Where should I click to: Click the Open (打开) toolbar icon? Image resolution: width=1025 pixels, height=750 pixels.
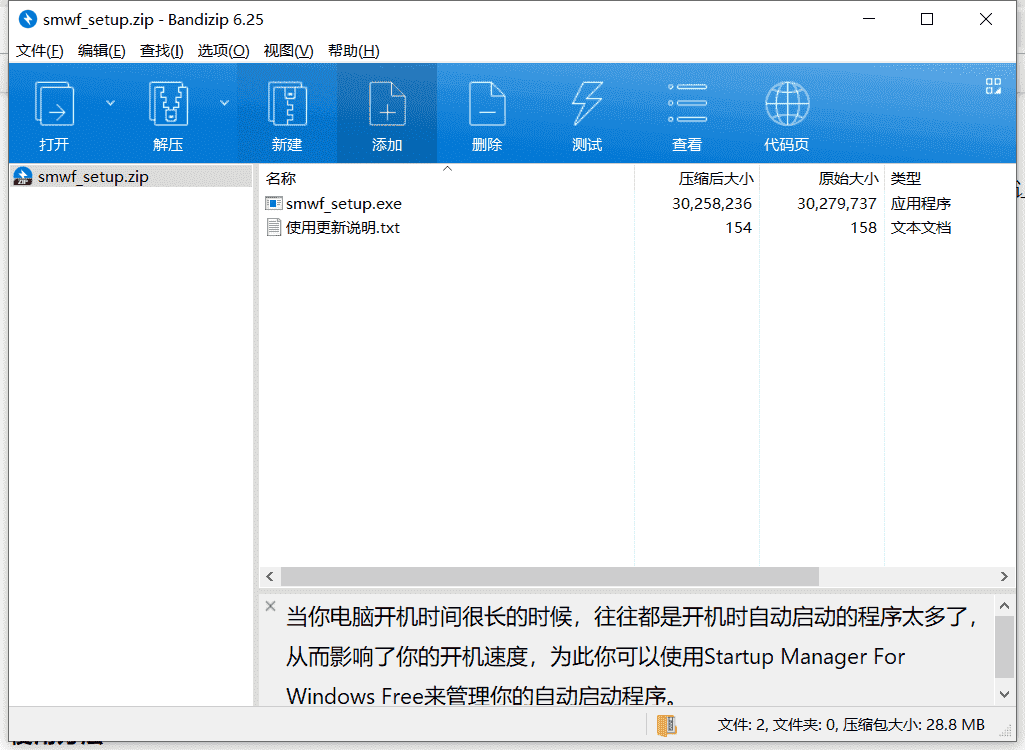pos(54,103)
